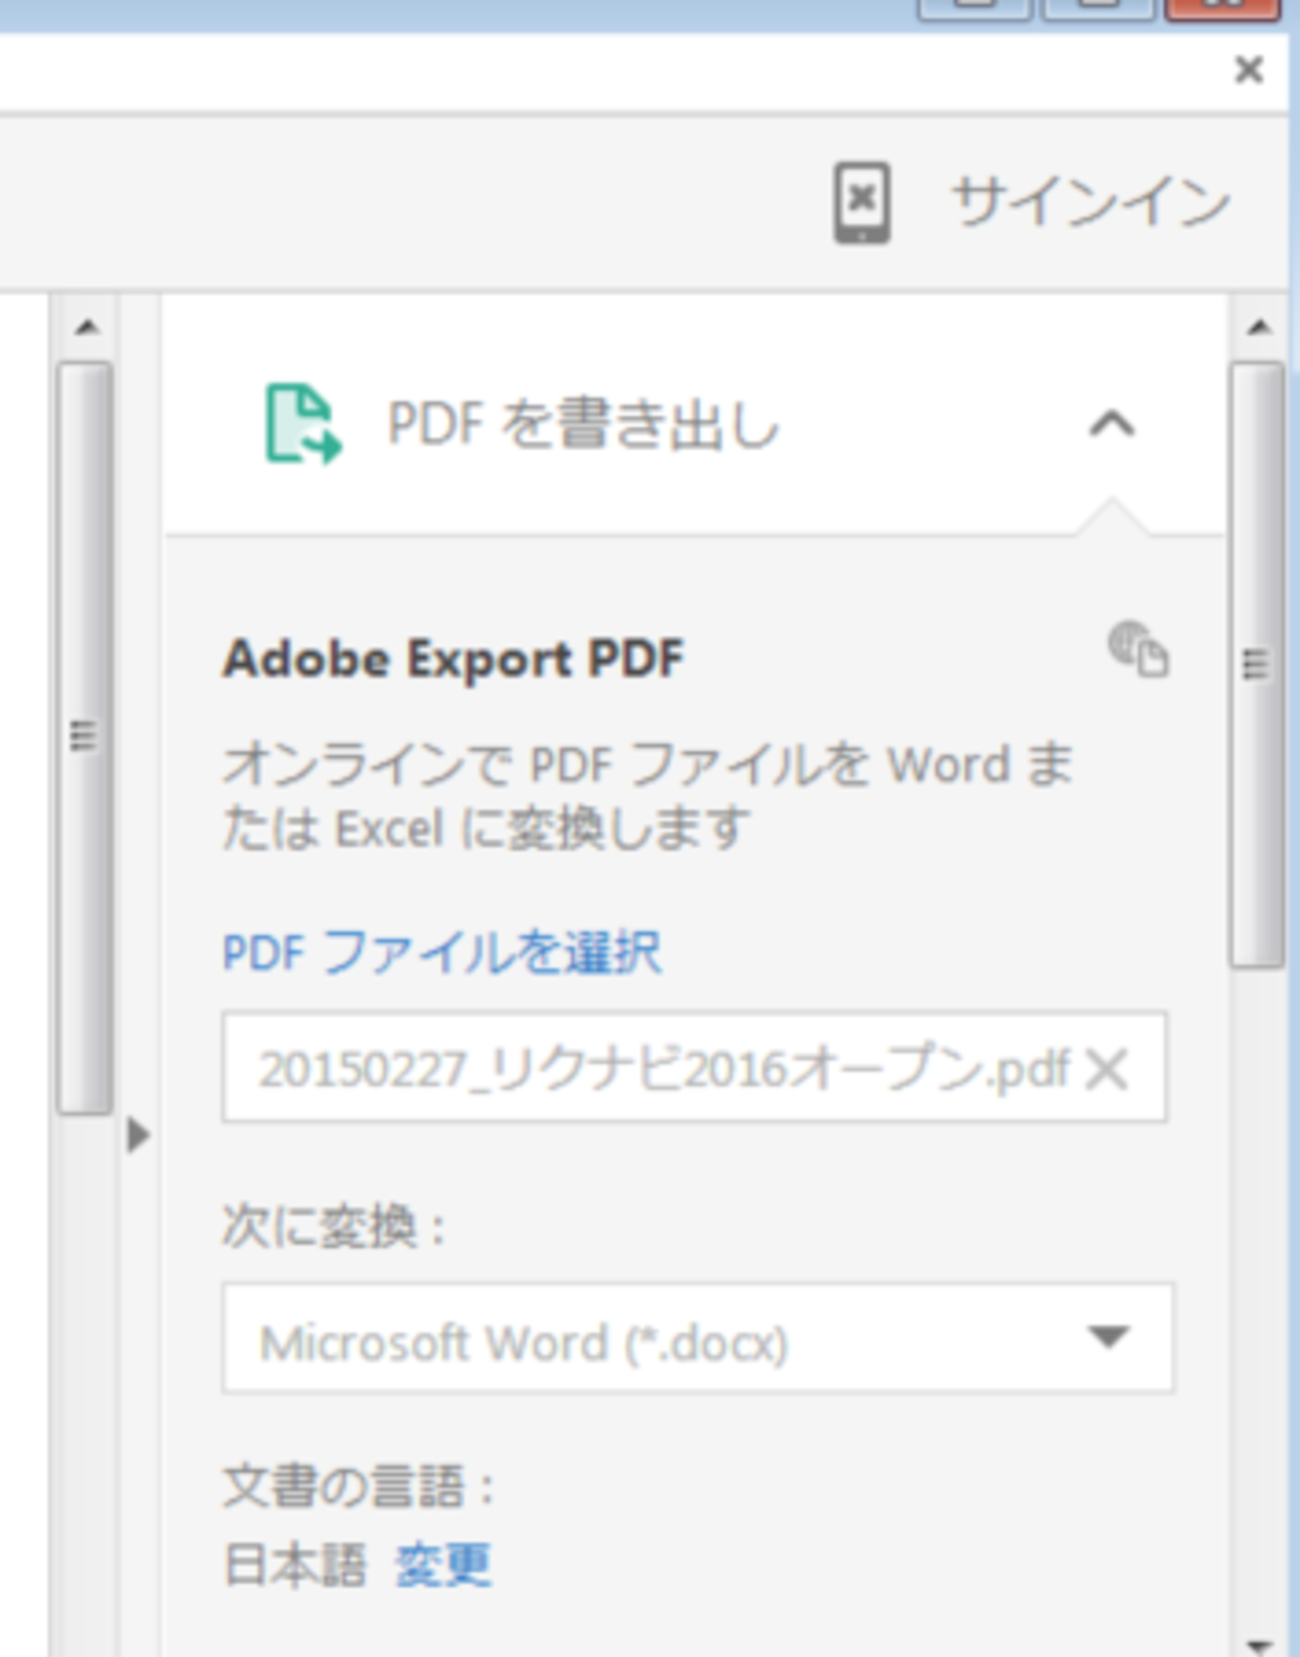The width and height of the screenshot is (1300, 1657).
Task: Collapse the PDF を書き出し section chevron
Action: coord(1112,424)
